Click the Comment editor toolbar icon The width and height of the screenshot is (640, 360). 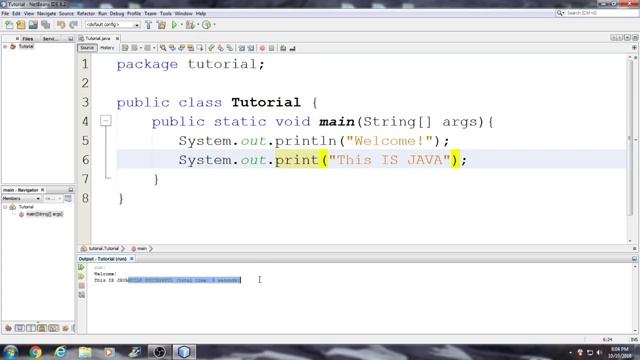[283, 48]
